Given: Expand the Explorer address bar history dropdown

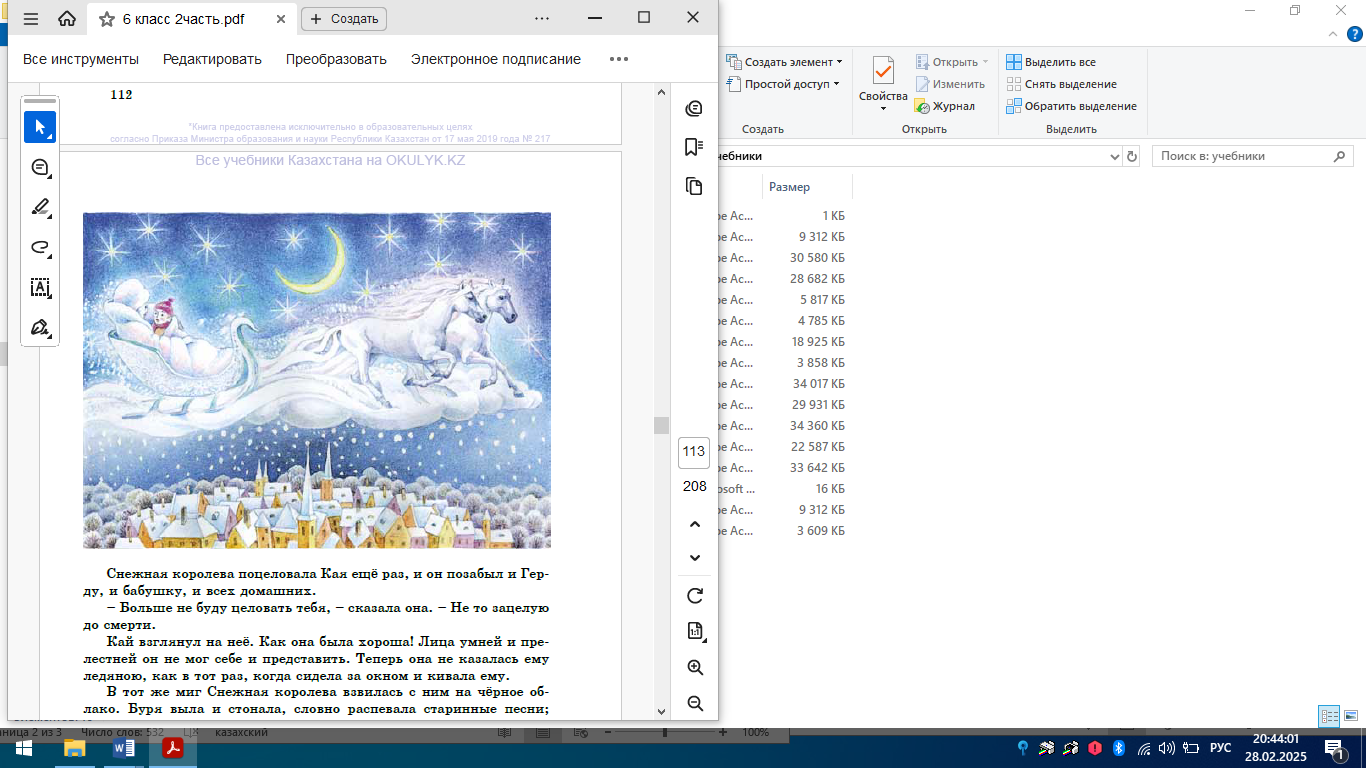Looking at the screenshot, I should (1116, 157).
